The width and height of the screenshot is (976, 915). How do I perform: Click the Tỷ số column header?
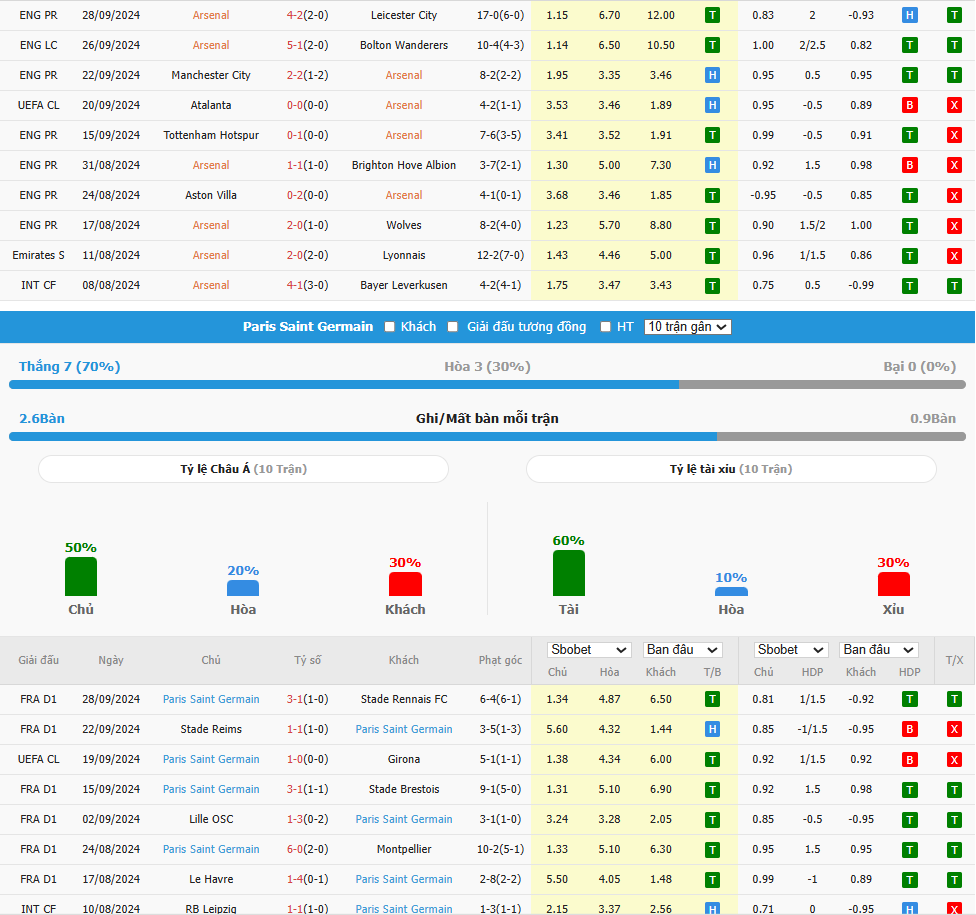(x=307, y=660)
